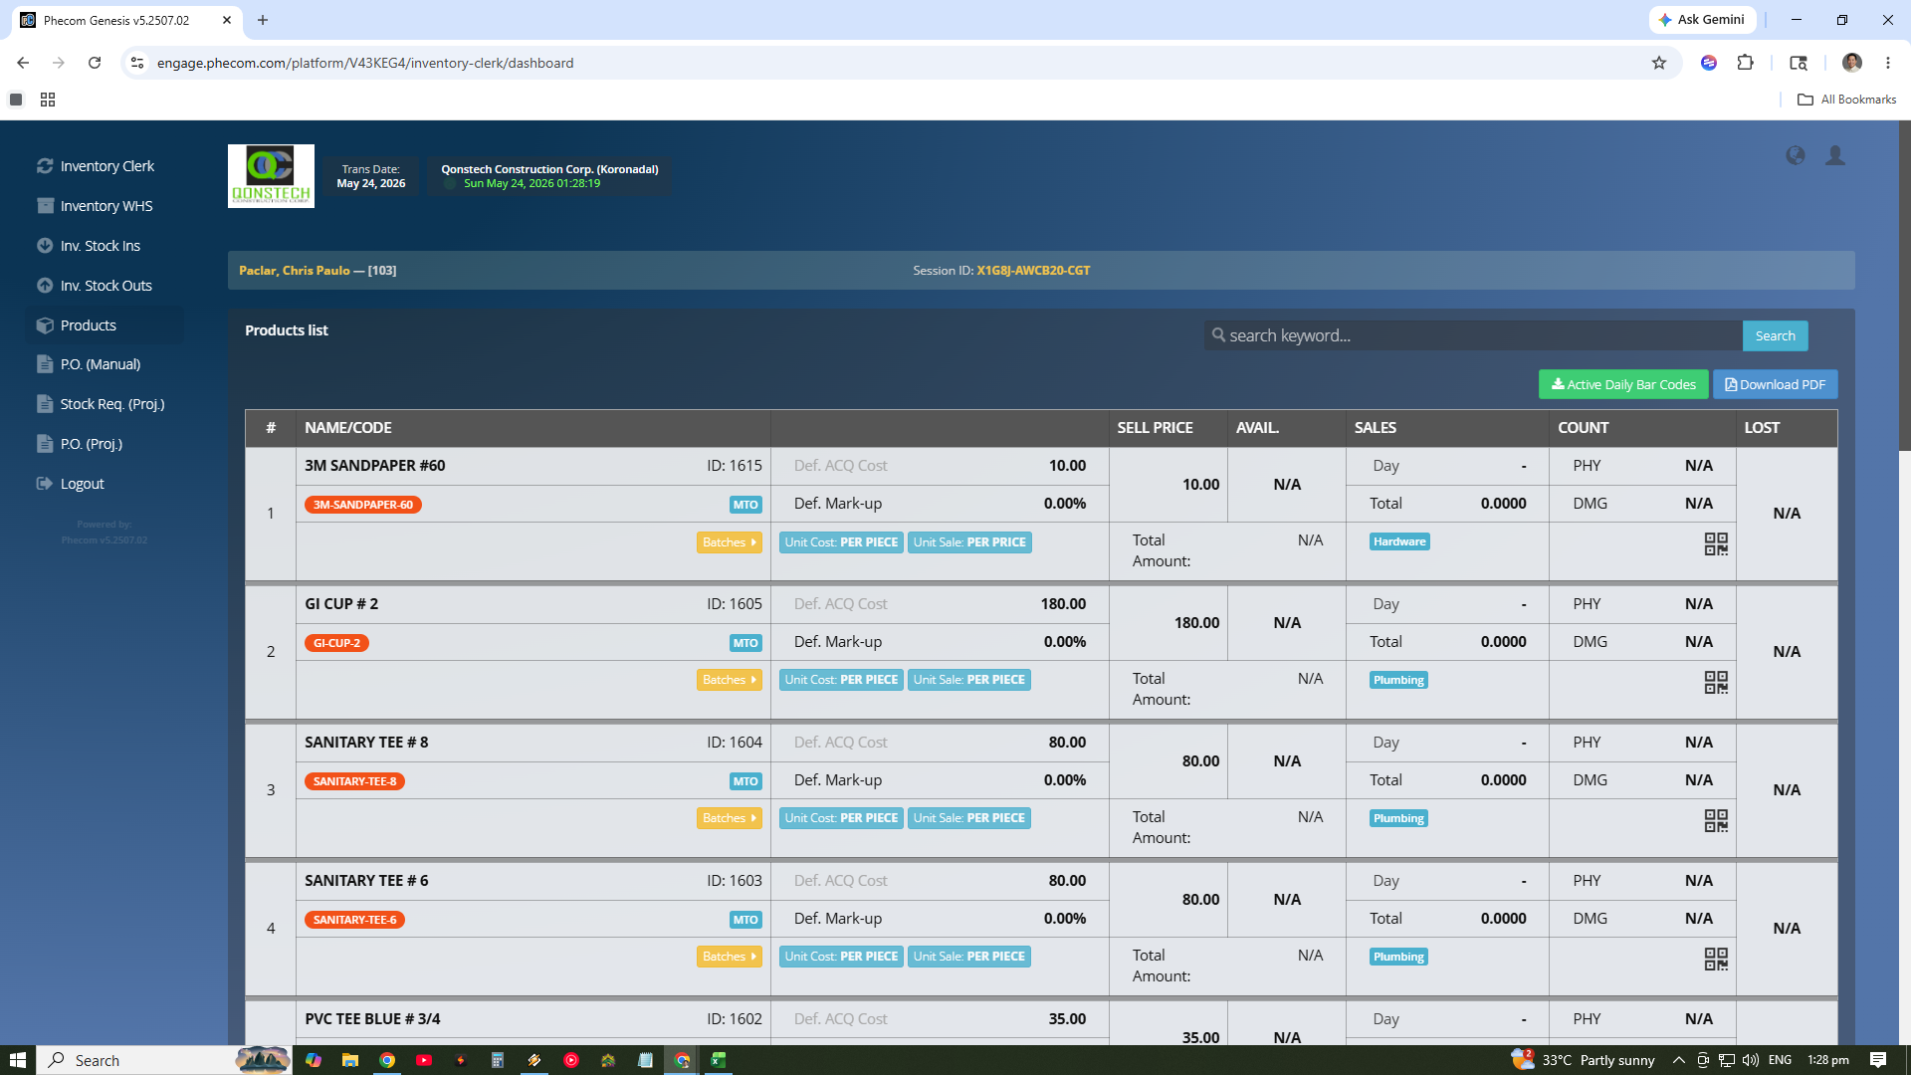This screenshot has height=1080, width=1920.
Task: Select Phecom Genesis browser tab
Action: point(128,20)
